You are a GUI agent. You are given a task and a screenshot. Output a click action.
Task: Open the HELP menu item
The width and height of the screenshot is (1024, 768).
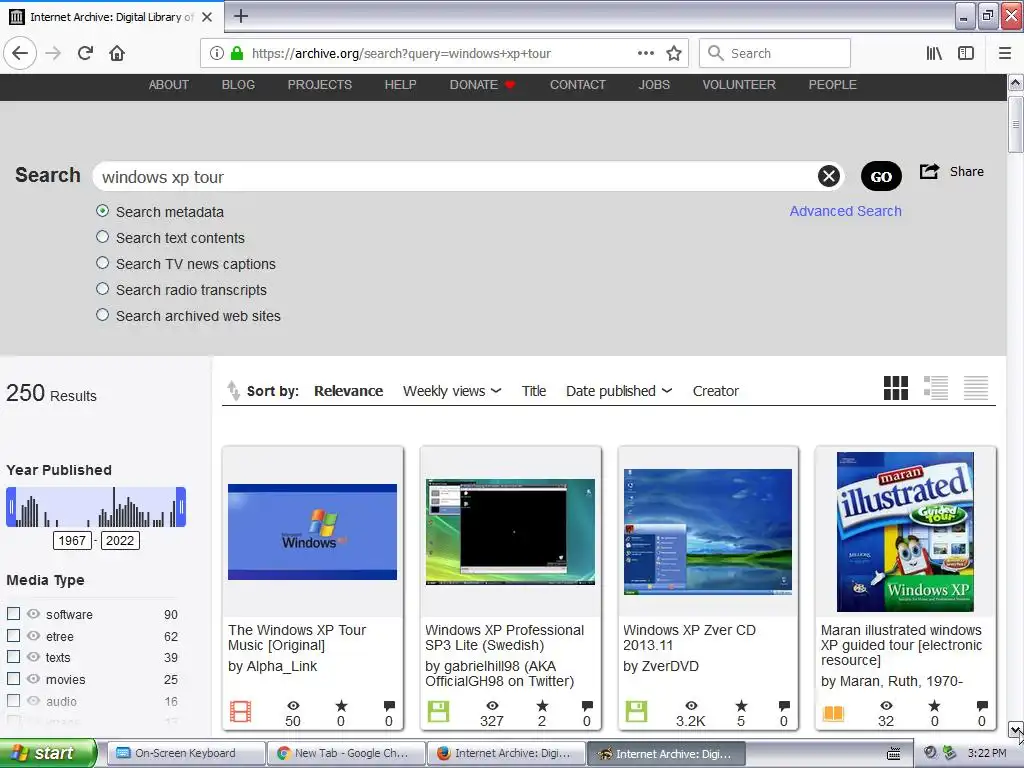coord(400,85)
